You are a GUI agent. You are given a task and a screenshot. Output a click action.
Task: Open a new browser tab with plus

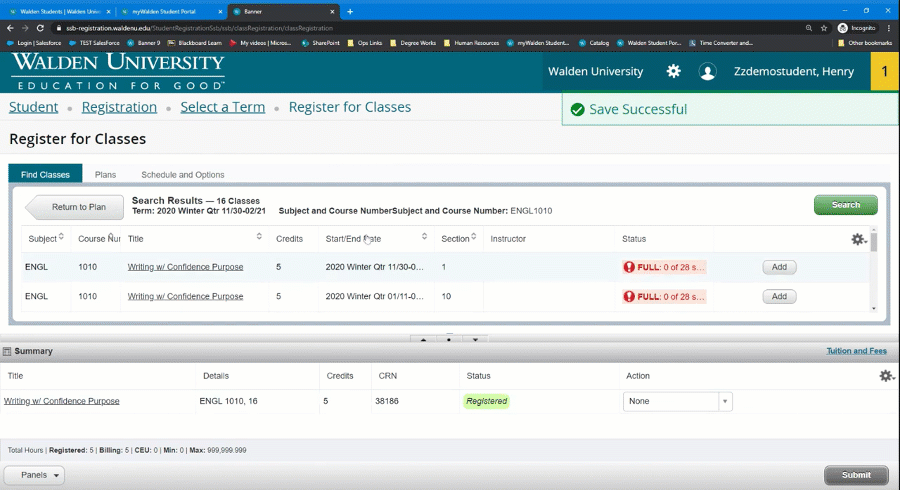coord(350,11)
